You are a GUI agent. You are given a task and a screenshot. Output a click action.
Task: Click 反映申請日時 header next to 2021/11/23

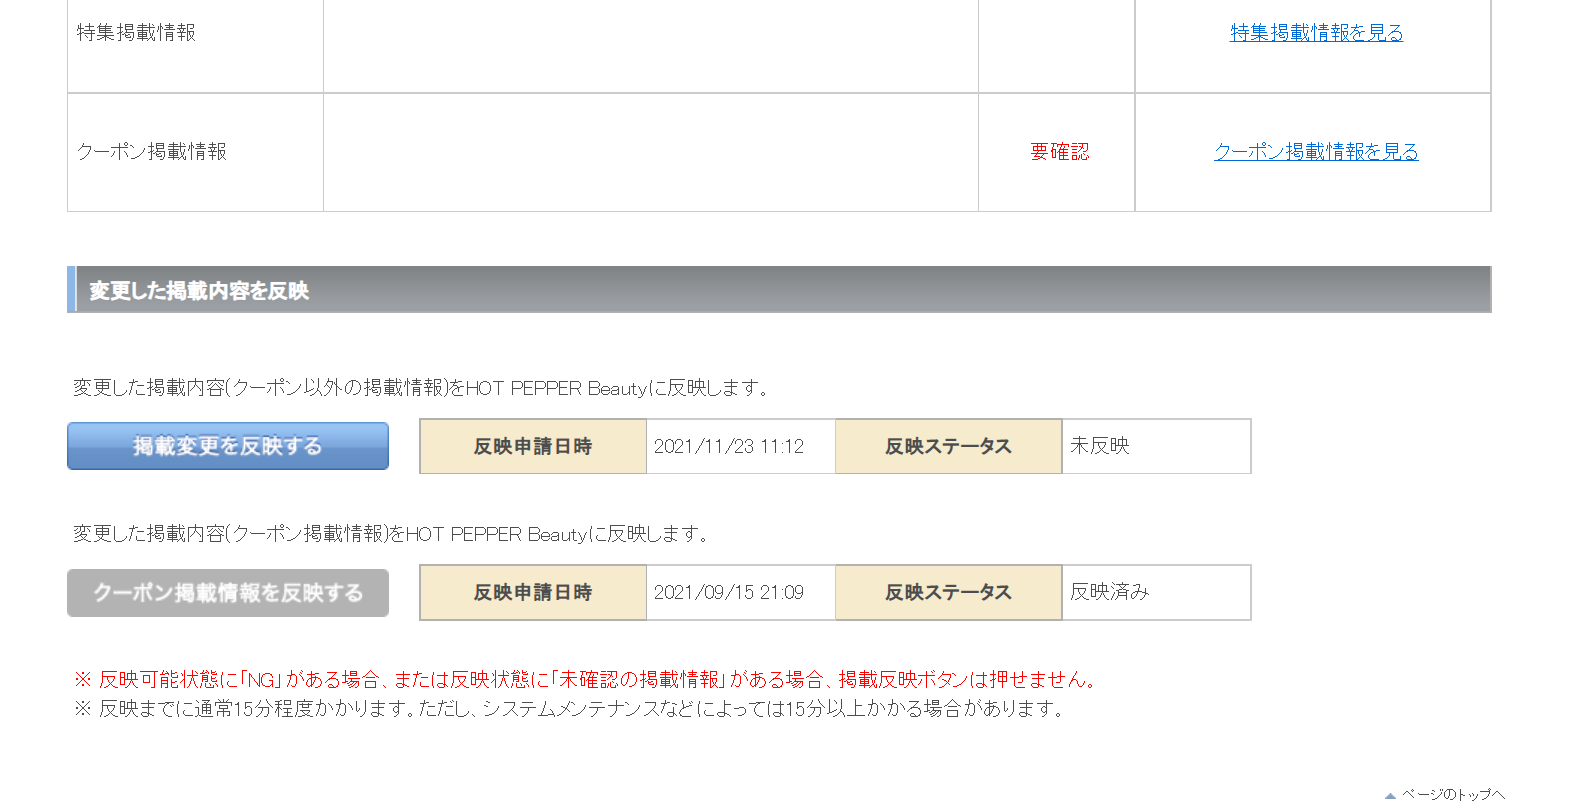[533, 447]
